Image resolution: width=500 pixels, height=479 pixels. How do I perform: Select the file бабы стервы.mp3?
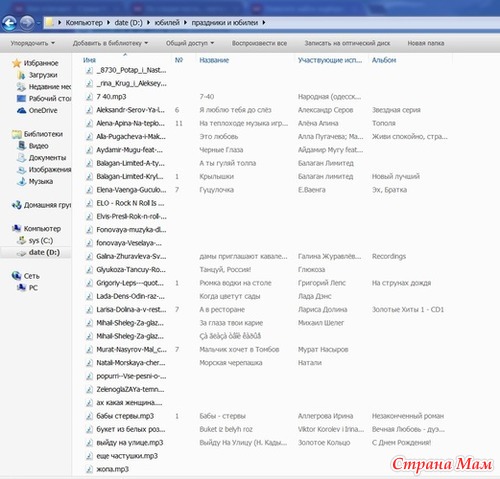pos(125,416)
